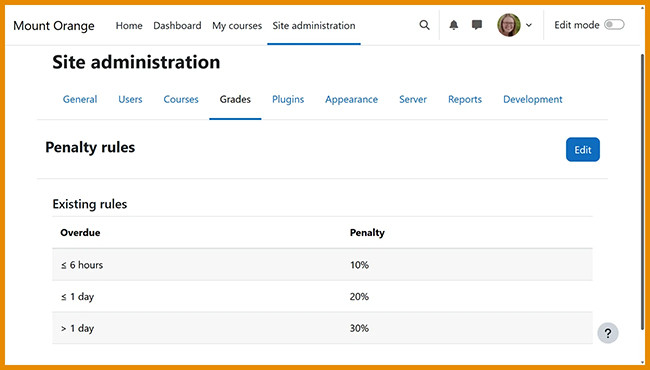Viewport: 650px width, 370px height.
Task: Open the help question mark button
Action: [608, 333]
